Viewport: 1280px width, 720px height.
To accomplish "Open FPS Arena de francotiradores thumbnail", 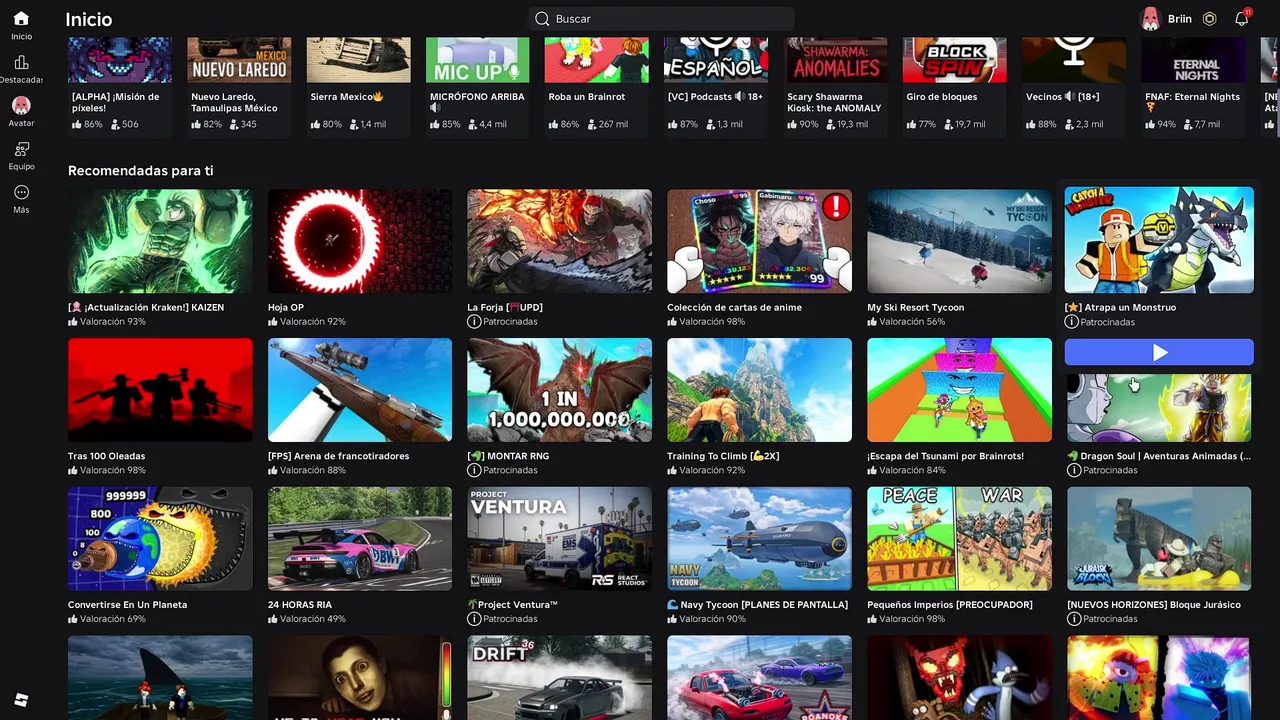I will 360,390.
